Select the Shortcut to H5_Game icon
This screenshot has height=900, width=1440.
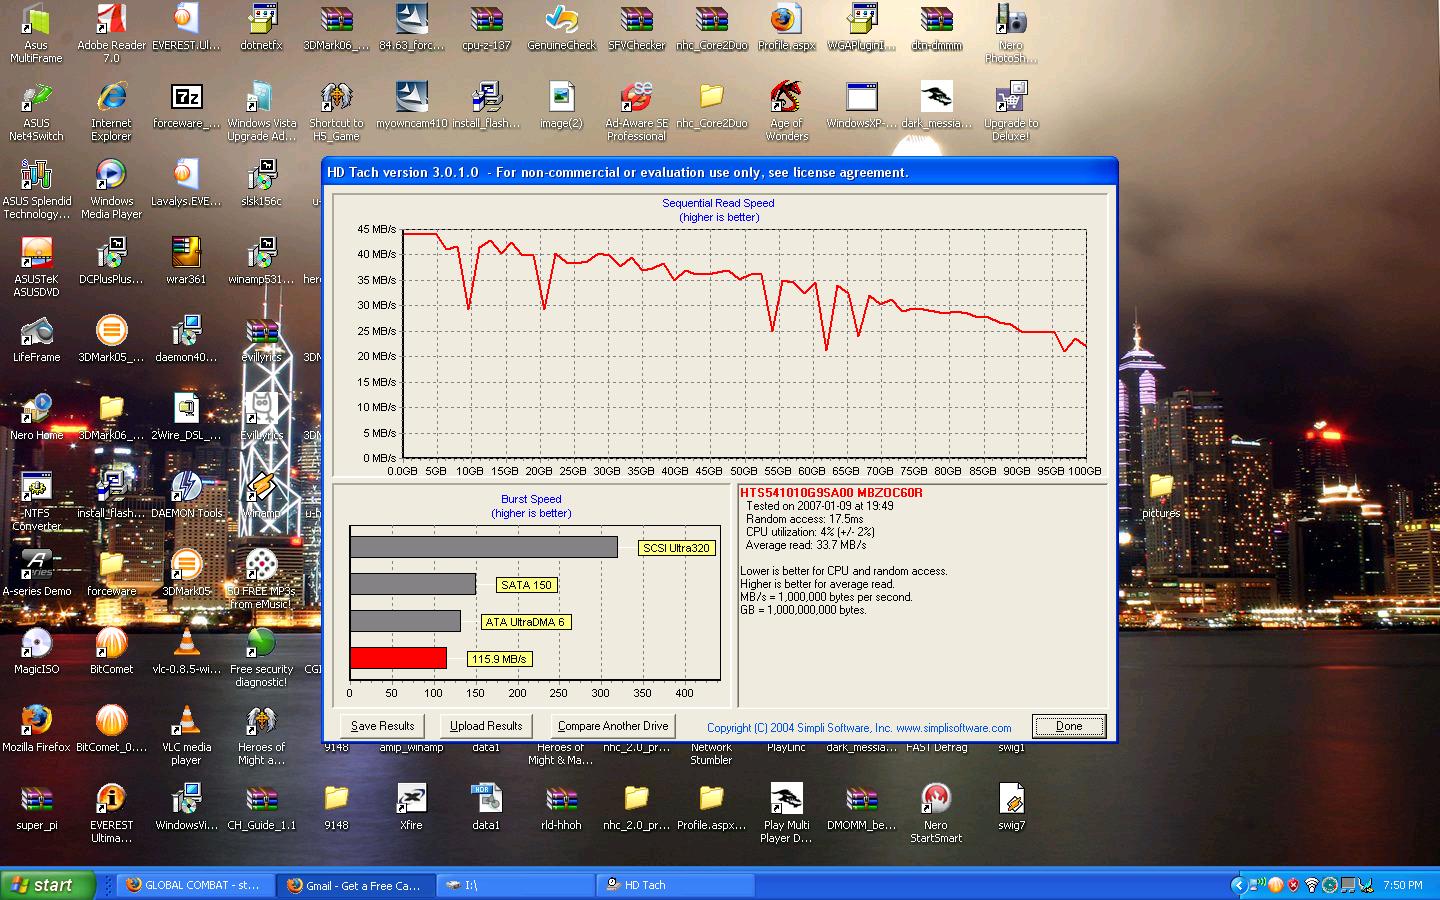tap(336, 111)
